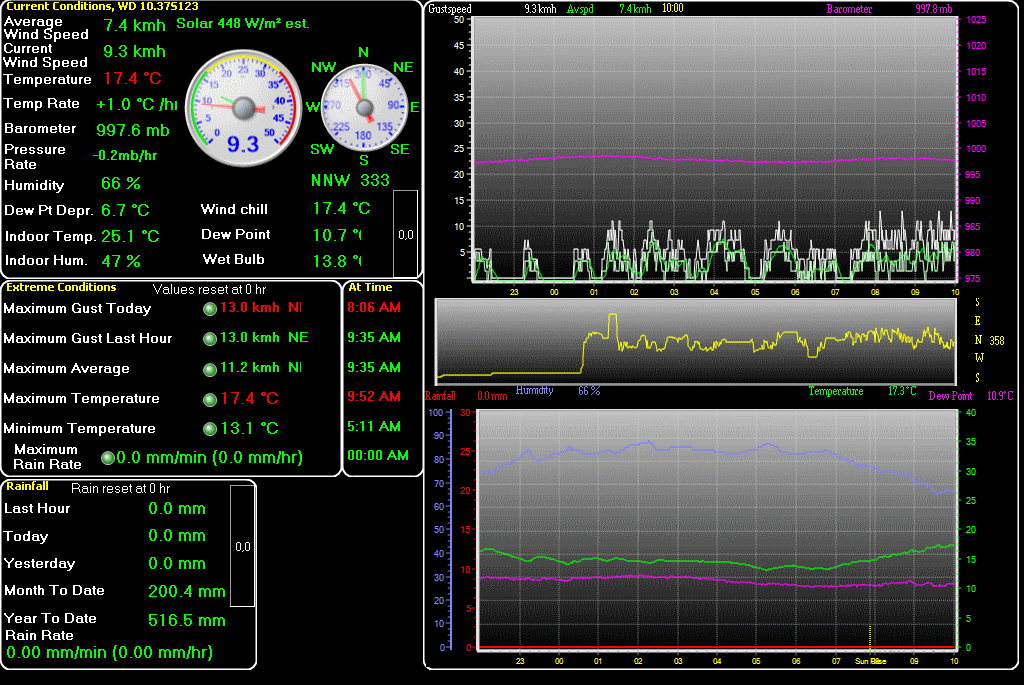Click the green LED beside Maximum Gust Today
This screenshot has width=1024, height=685.
(x=210, y=309)
